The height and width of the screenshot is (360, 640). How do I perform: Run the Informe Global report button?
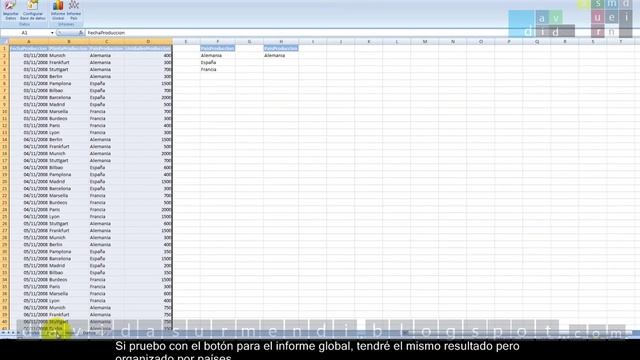58,10
